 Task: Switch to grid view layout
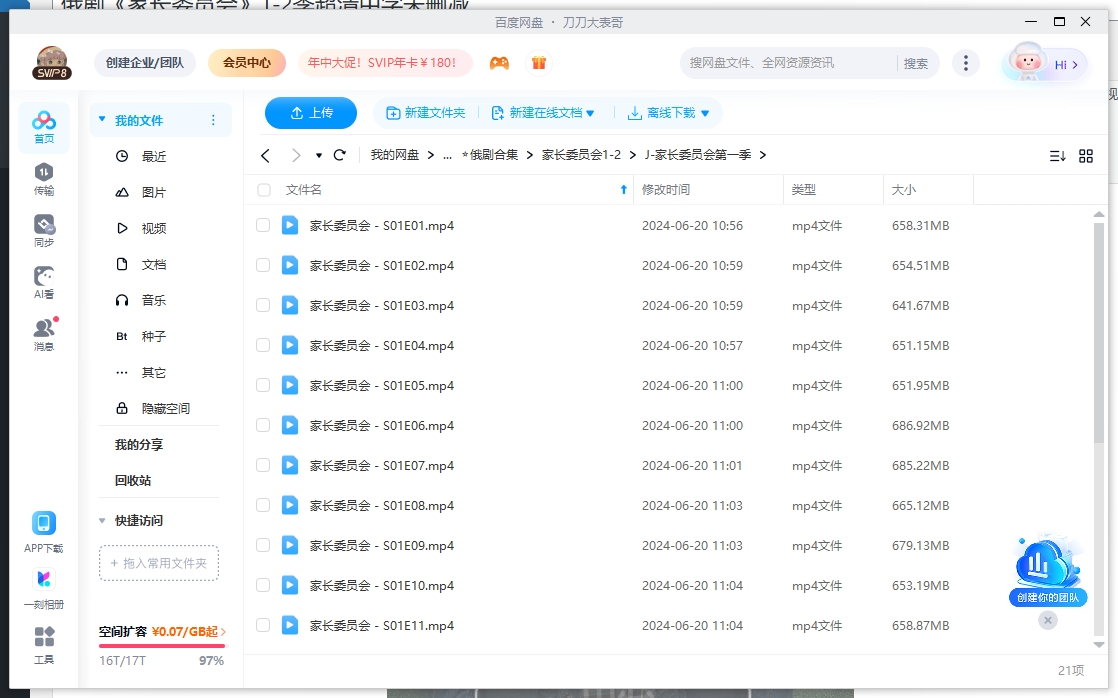(x=1086, y=156)
